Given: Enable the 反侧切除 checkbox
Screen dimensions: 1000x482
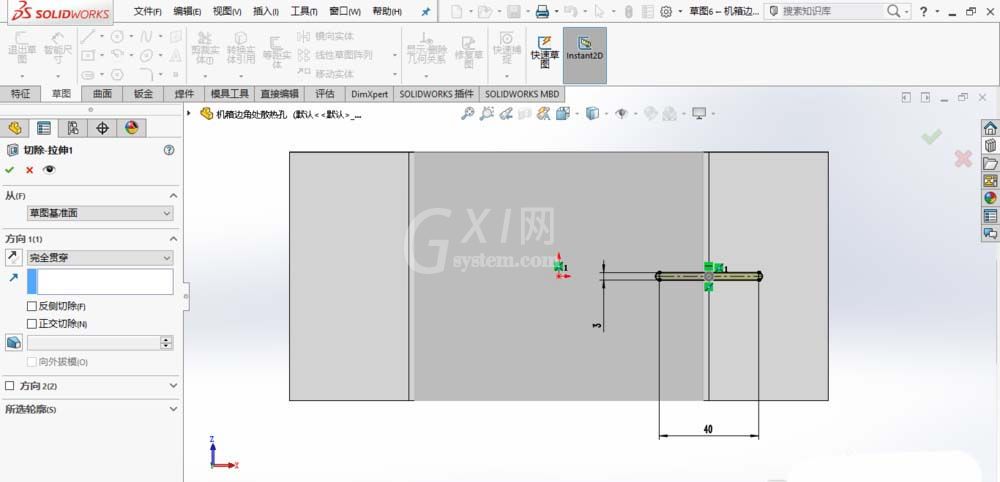Looking at the screenshot, I should (32, 306).
